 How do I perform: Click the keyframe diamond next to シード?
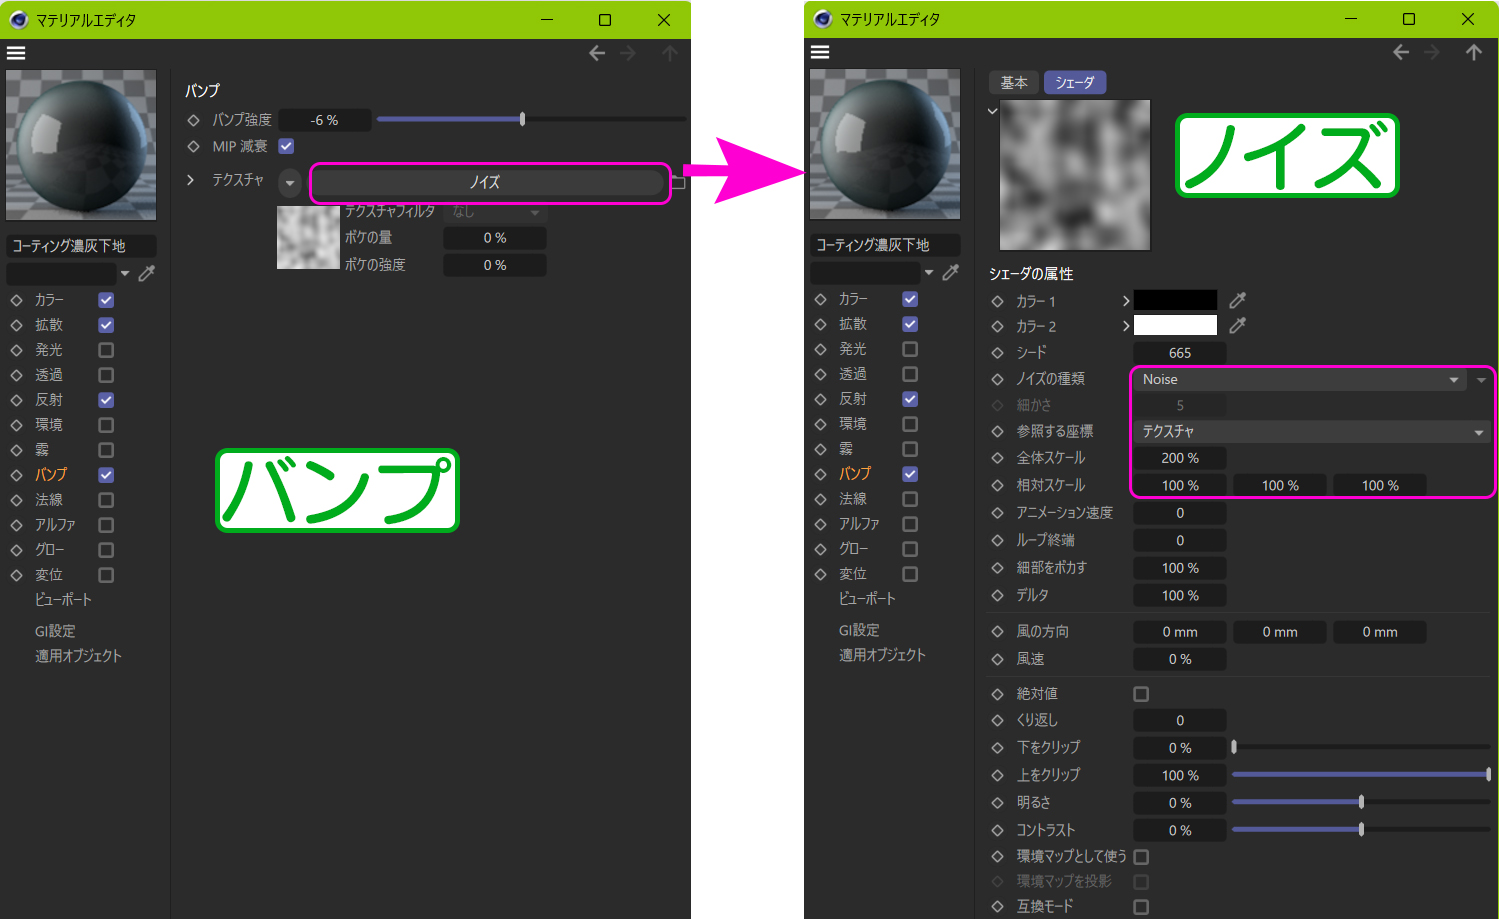tap(997, 353)
